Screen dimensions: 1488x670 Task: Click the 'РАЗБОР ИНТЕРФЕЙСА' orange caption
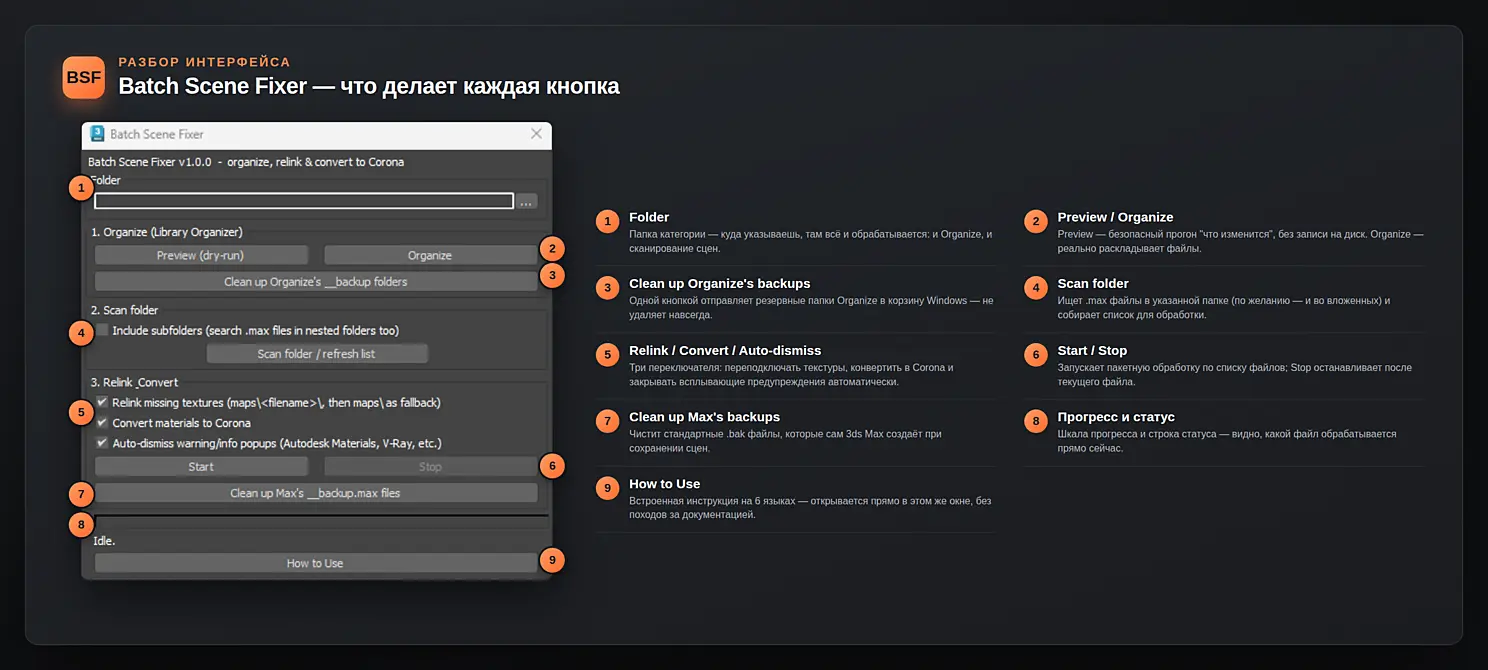(x=204, y=62)
